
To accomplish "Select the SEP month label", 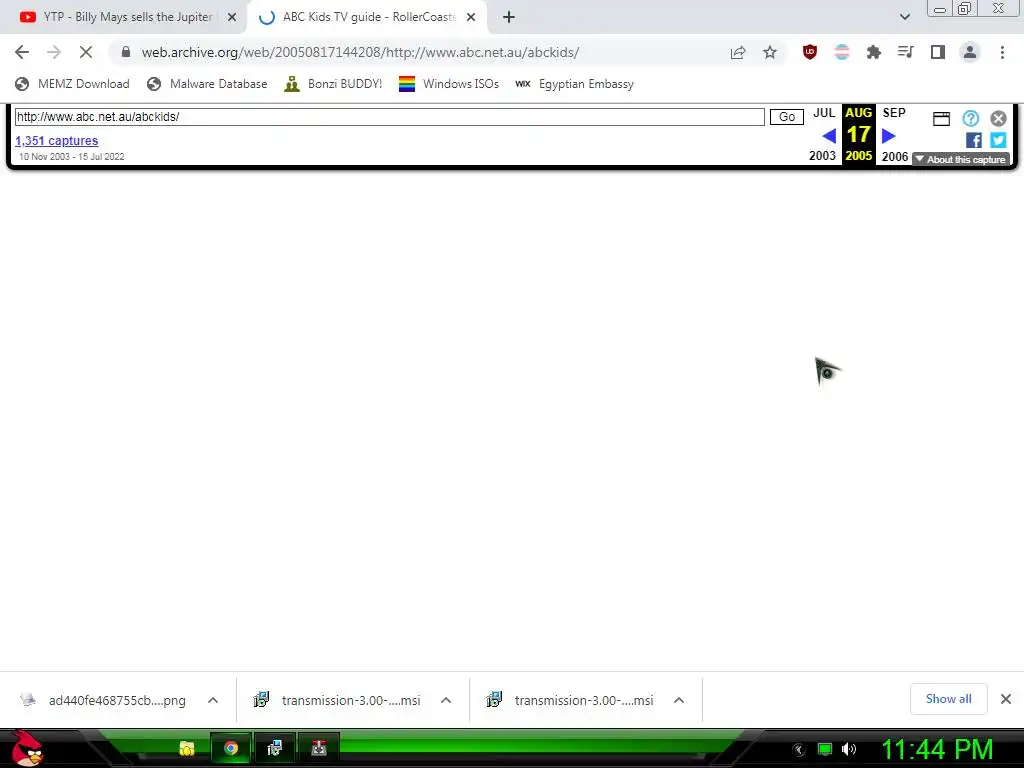I will pyautogui.click(x=894, y=113).
